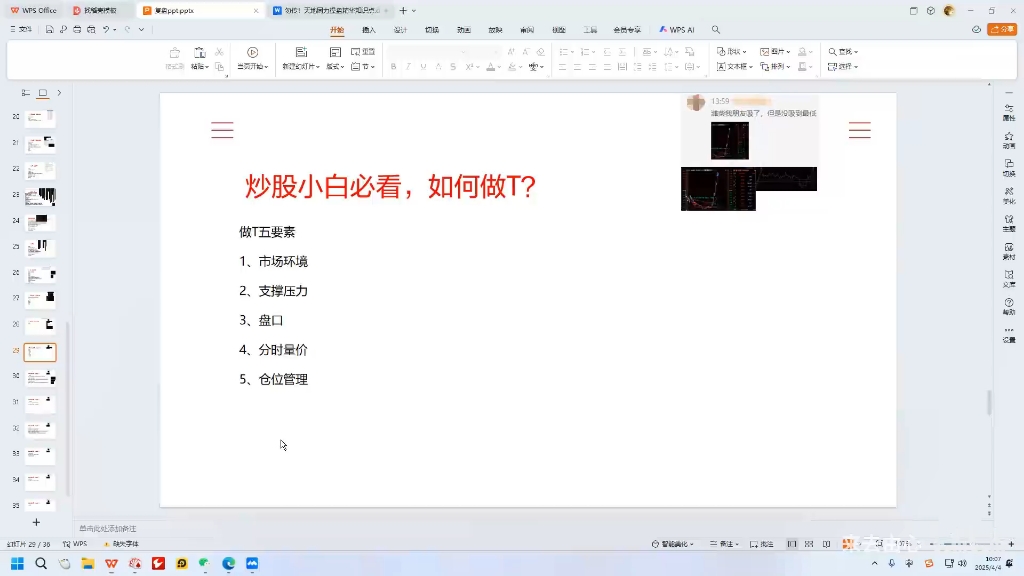Click the Reset slide button
The width and height of the screenshot is (1024, 576).
(363, 52)
